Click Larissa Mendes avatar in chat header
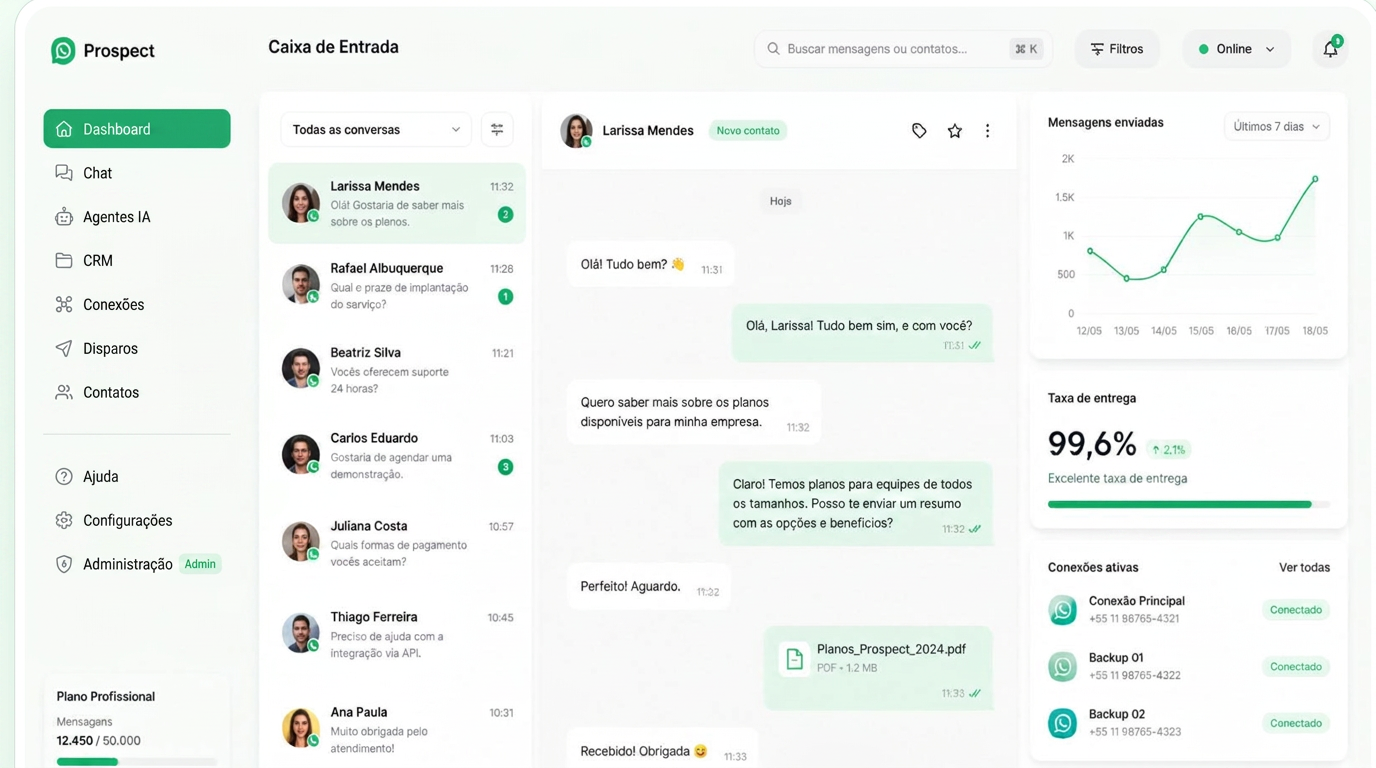Screen dimensions: 1376x768 click(576, 131)
